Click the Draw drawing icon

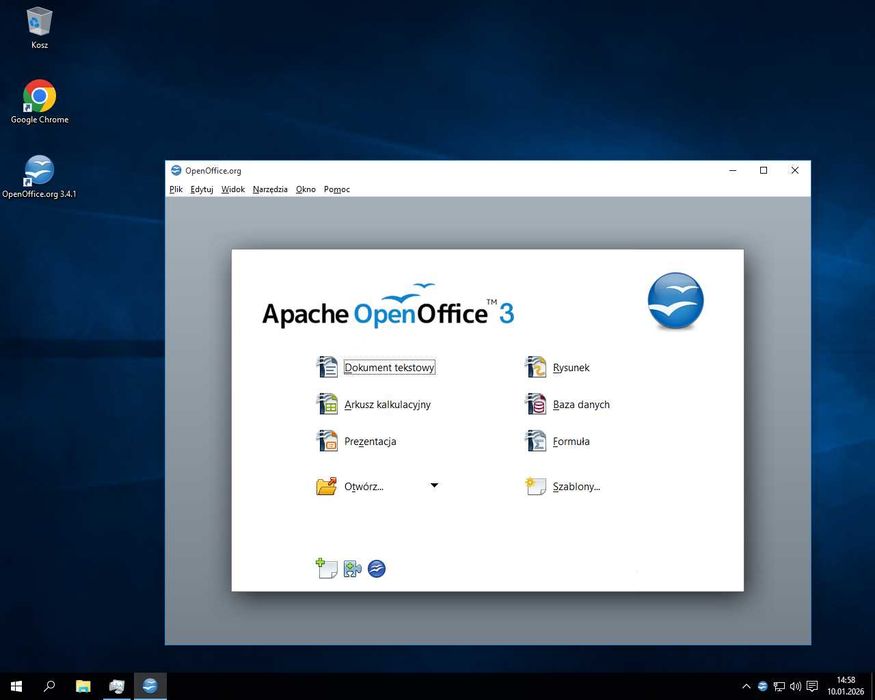(x=536, y=367)
